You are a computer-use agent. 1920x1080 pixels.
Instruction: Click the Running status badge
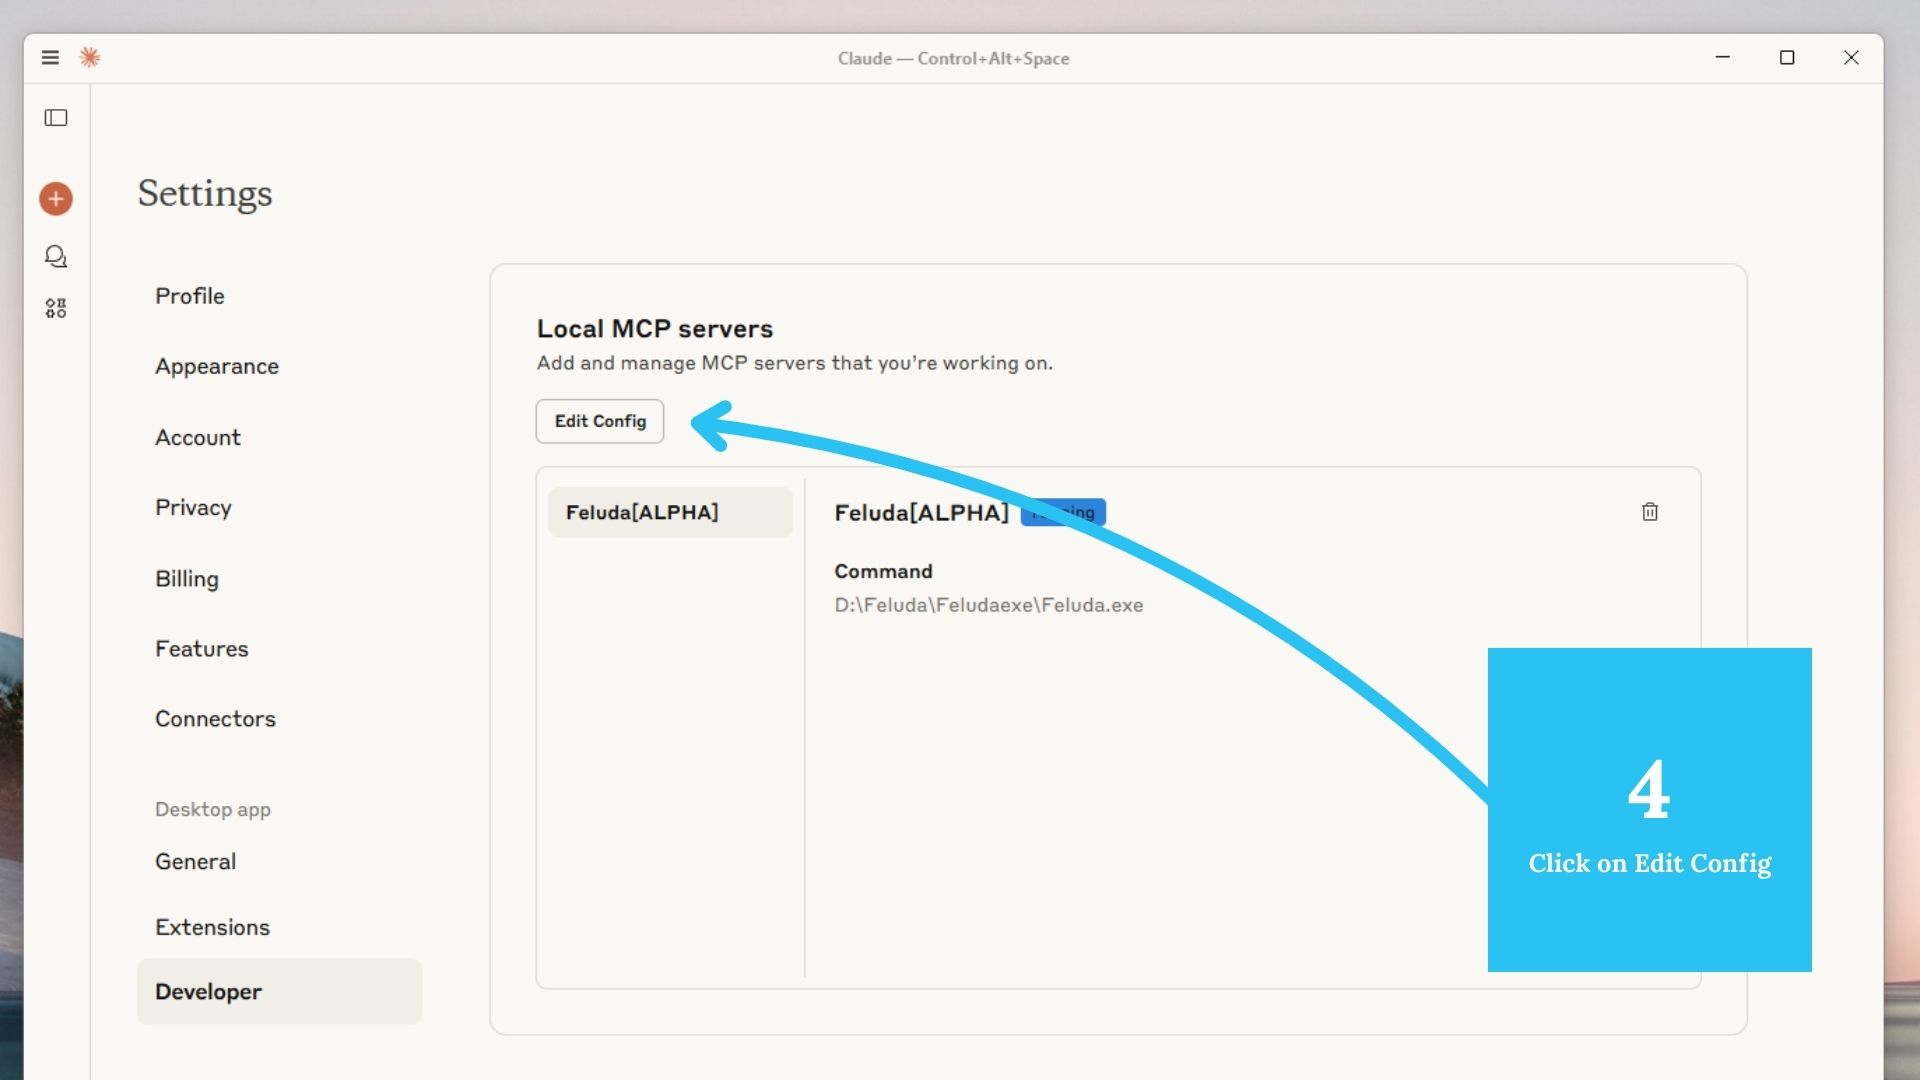pyautogui.click(x=1062, y=512)
